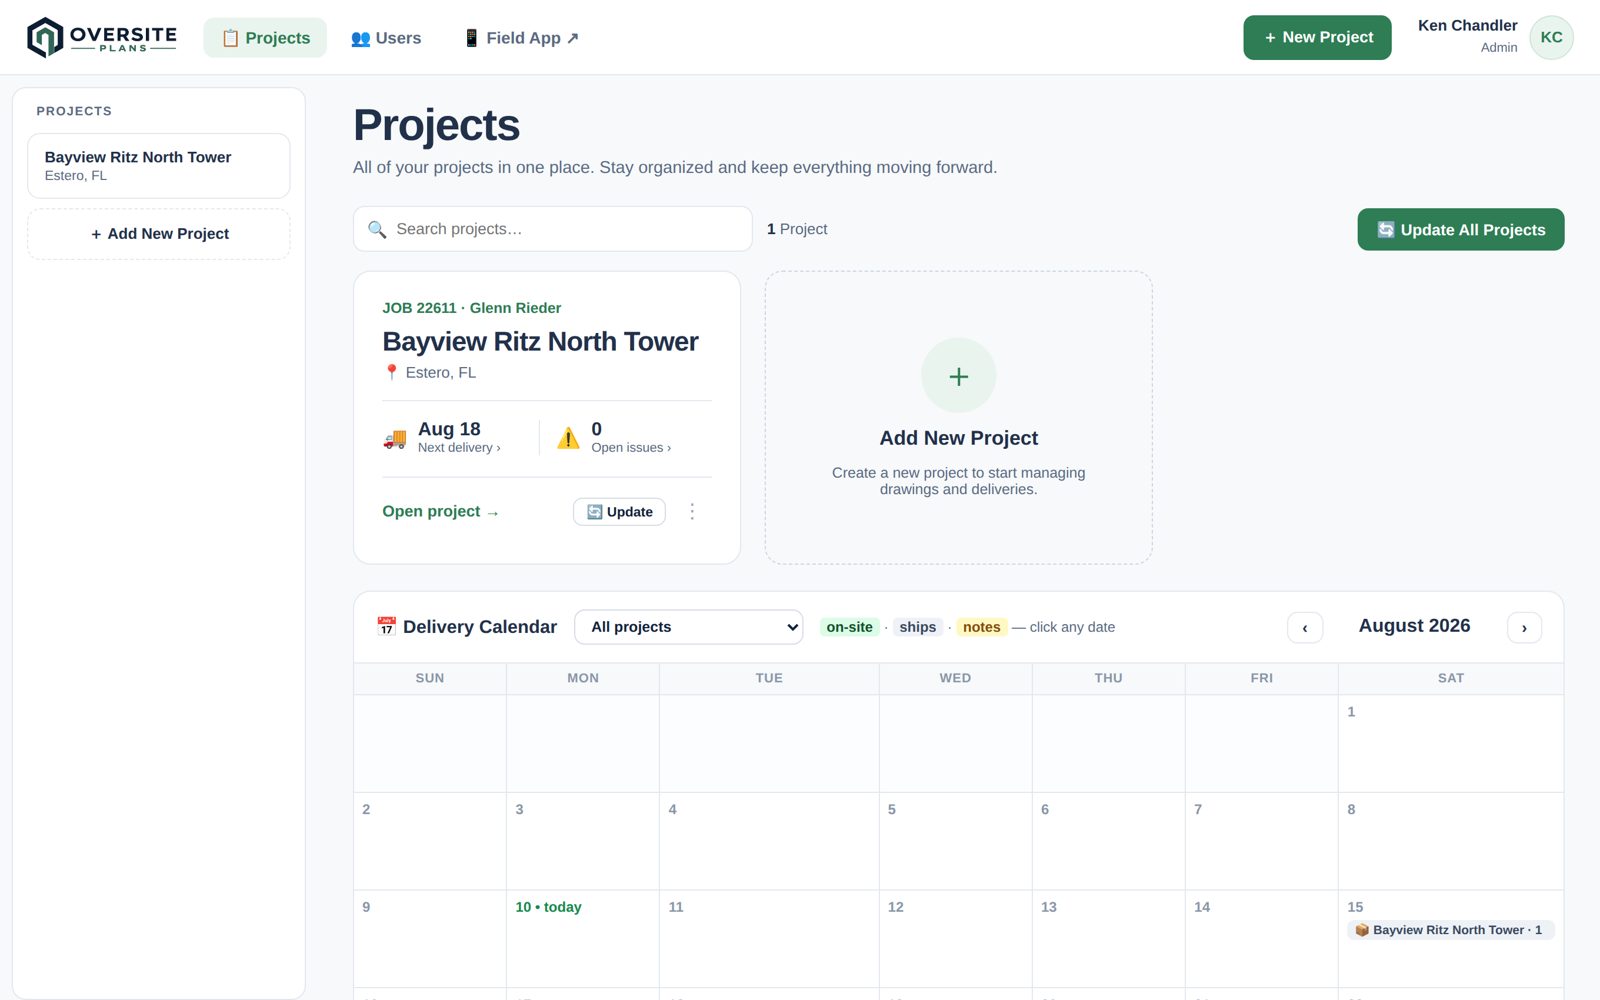Select calendar date 14
Screen dimensions: 1600x1000
pyautogui.click(x=1261, y=939)
